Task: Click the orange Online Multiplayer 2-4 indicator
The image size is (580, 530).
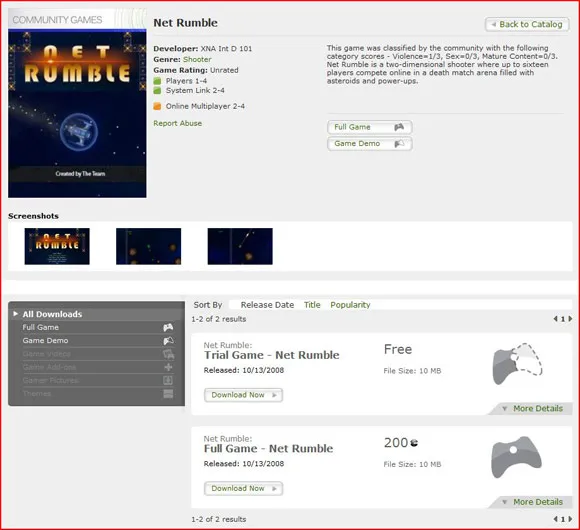Action: pos(157,107)
